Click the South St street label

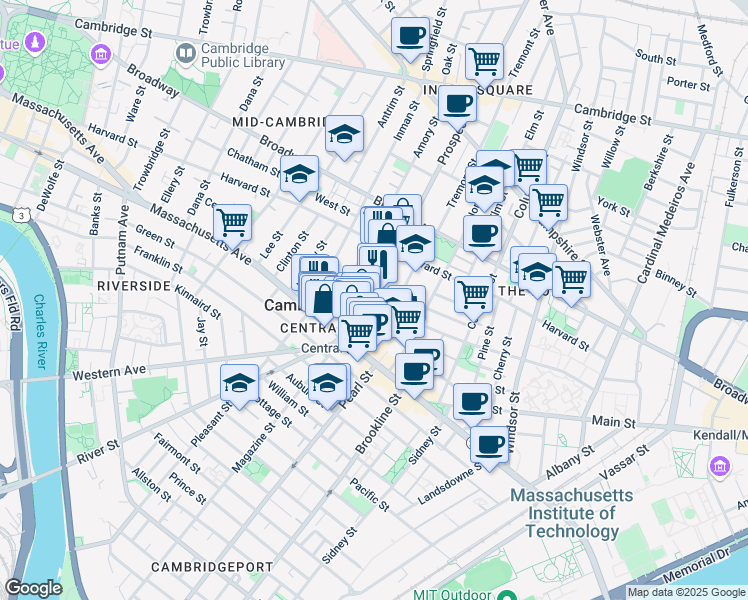tap(655, 57)
